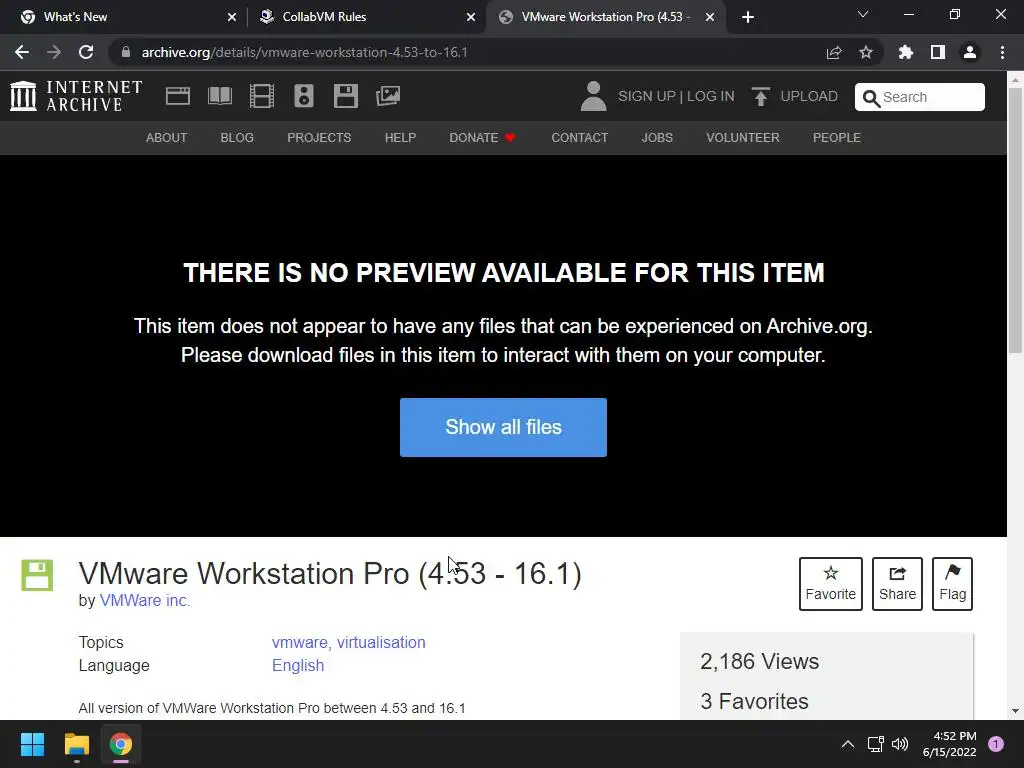Open the BLOG menu item

coord(237,138)
